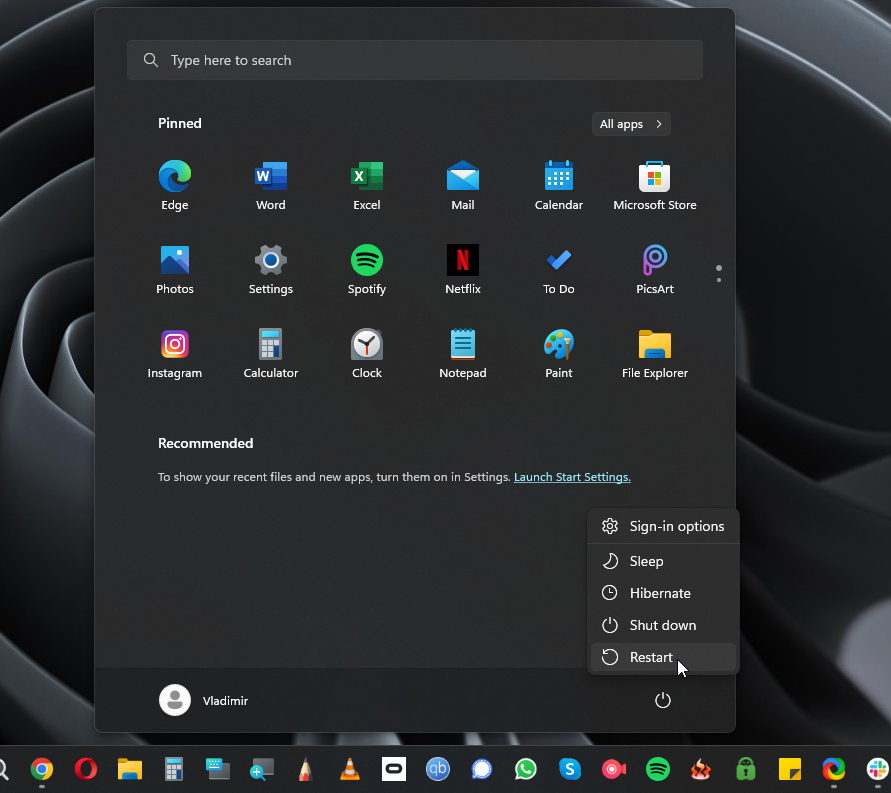Launch Word from pinned apps
Image resolution: width=891 pixels, height=793 pixels.
click(x=270, y=186)
